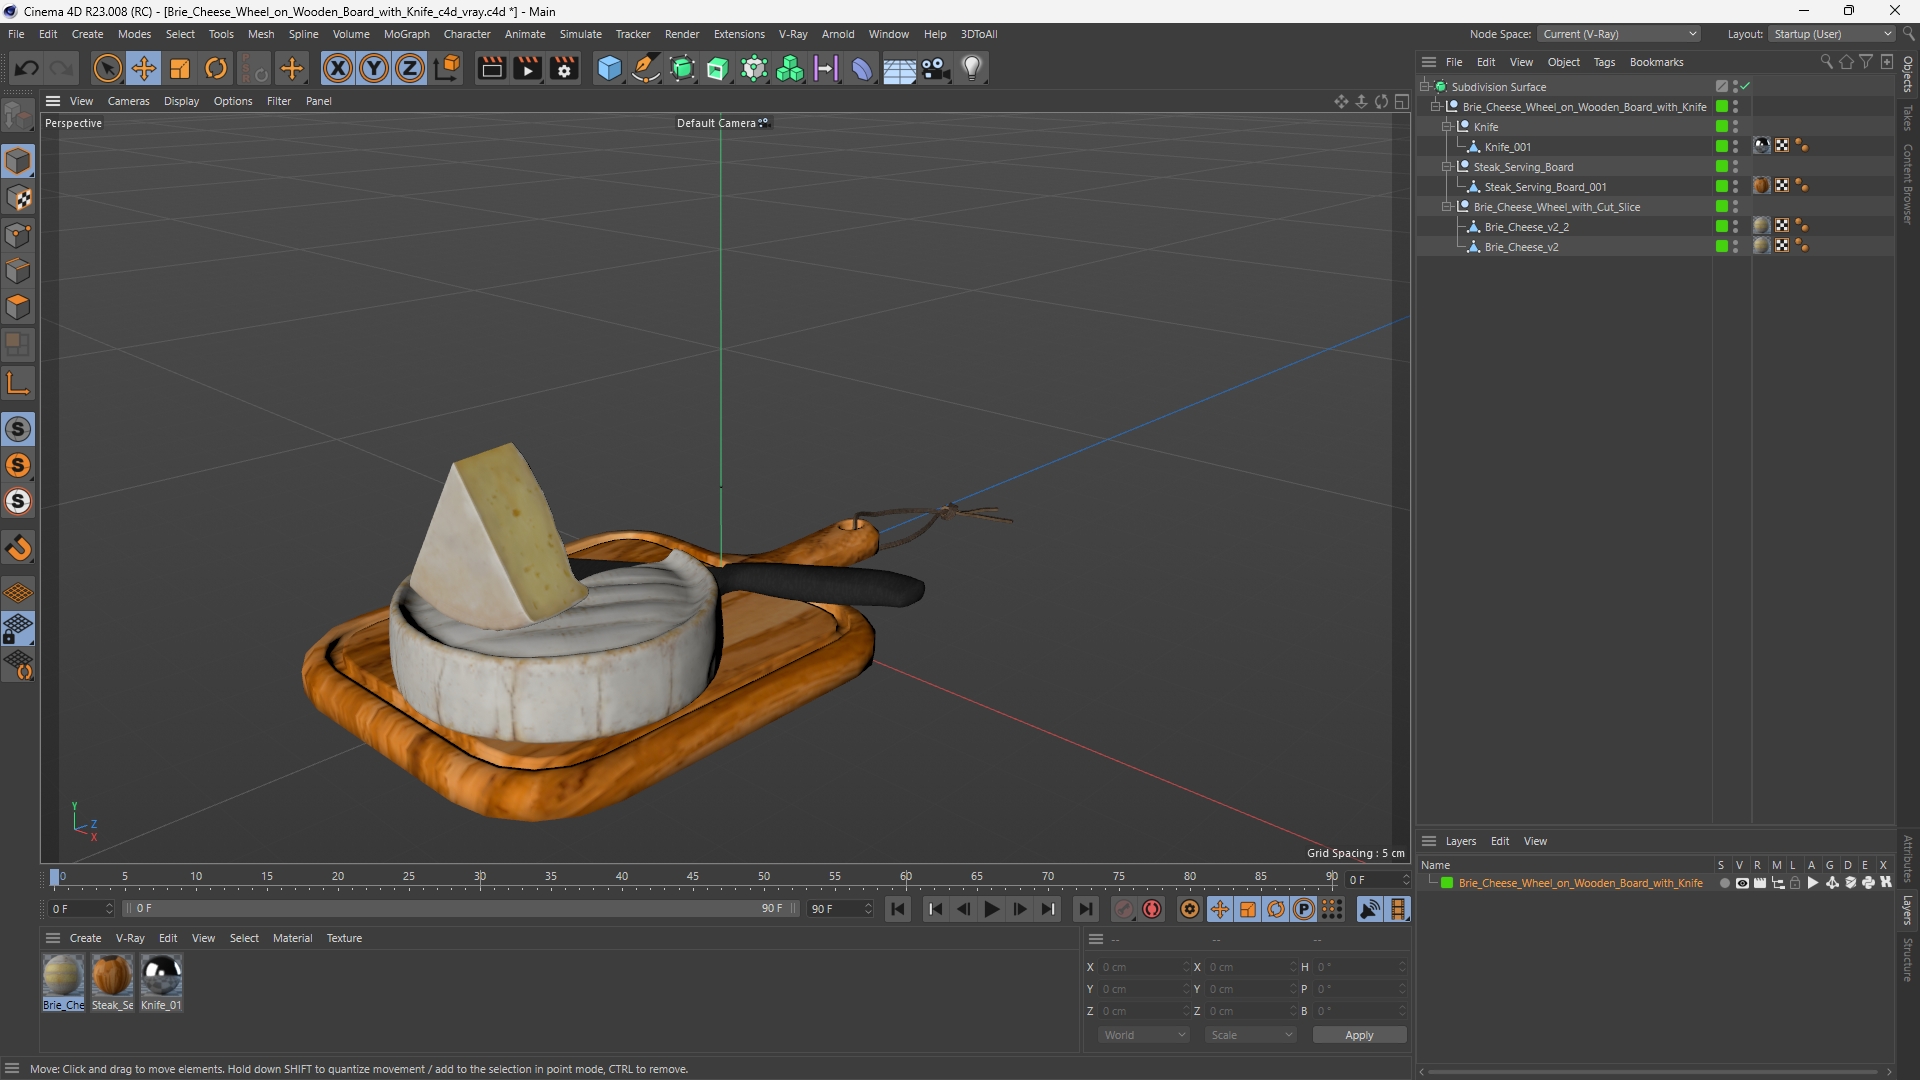
Task: Add a Light object bulb icon
Action: point(973,68)
